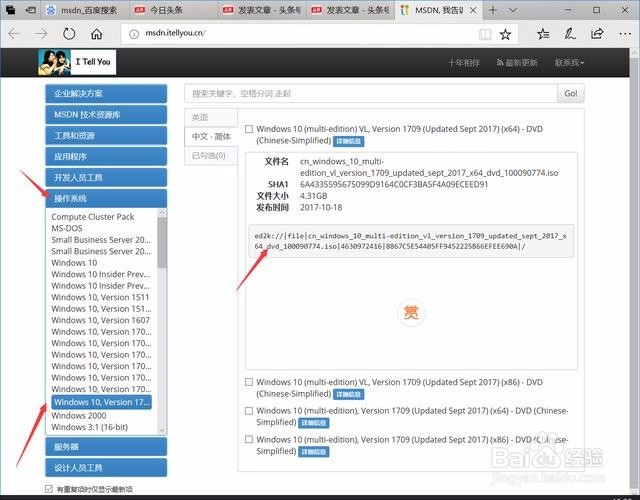Click the address bar URL field
The image size is (640, 500).
(302, 33)
